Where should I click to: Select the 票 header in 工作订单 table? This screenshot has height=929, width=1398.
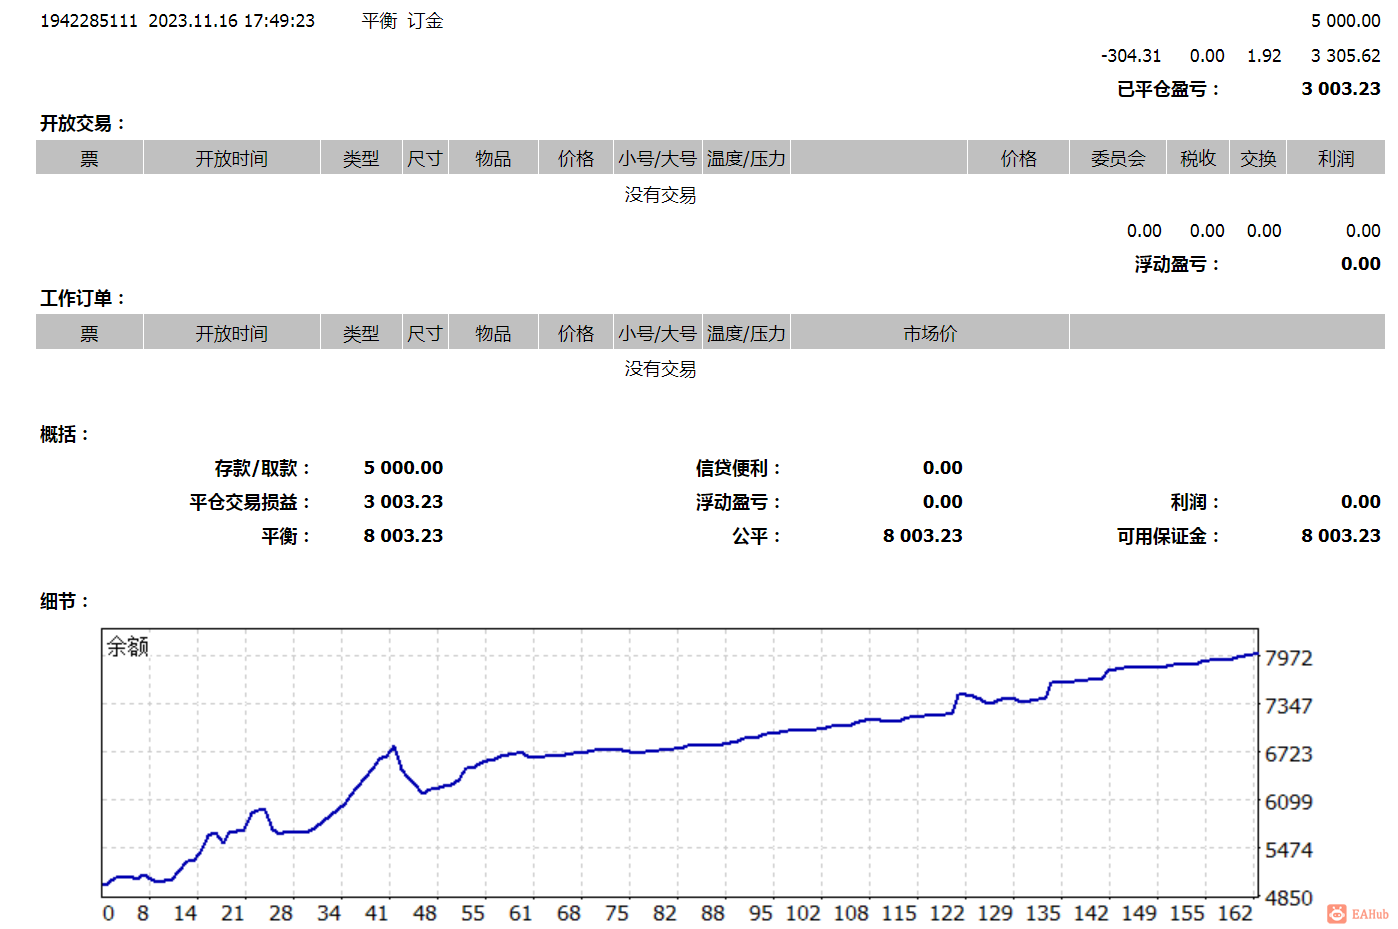(89, 333)
